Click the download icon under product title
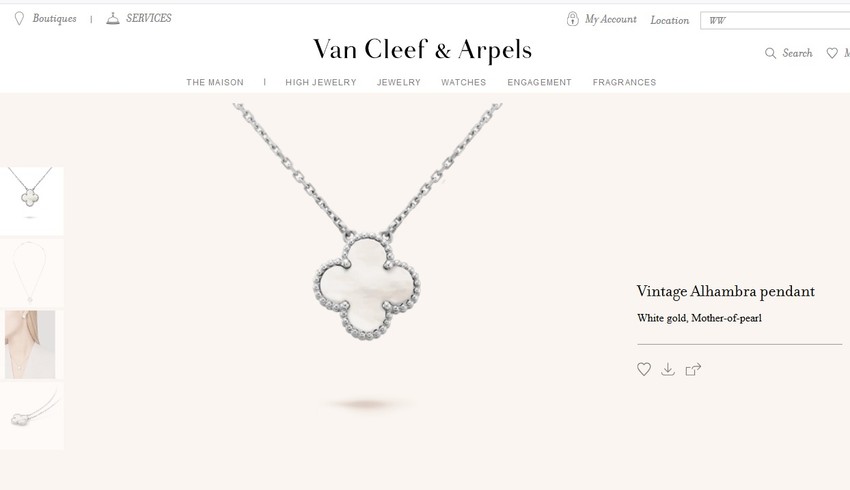The image size is (850, 490). point(668,369)
